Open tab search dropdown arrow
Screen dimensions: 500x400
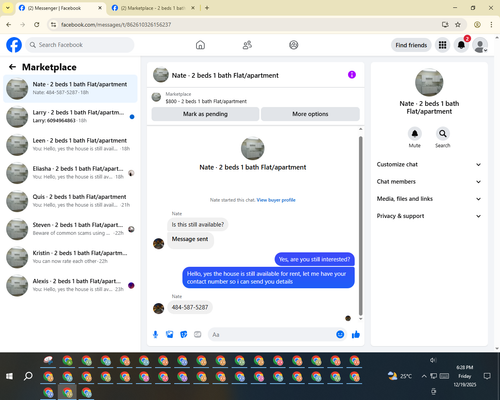point(8,8)
